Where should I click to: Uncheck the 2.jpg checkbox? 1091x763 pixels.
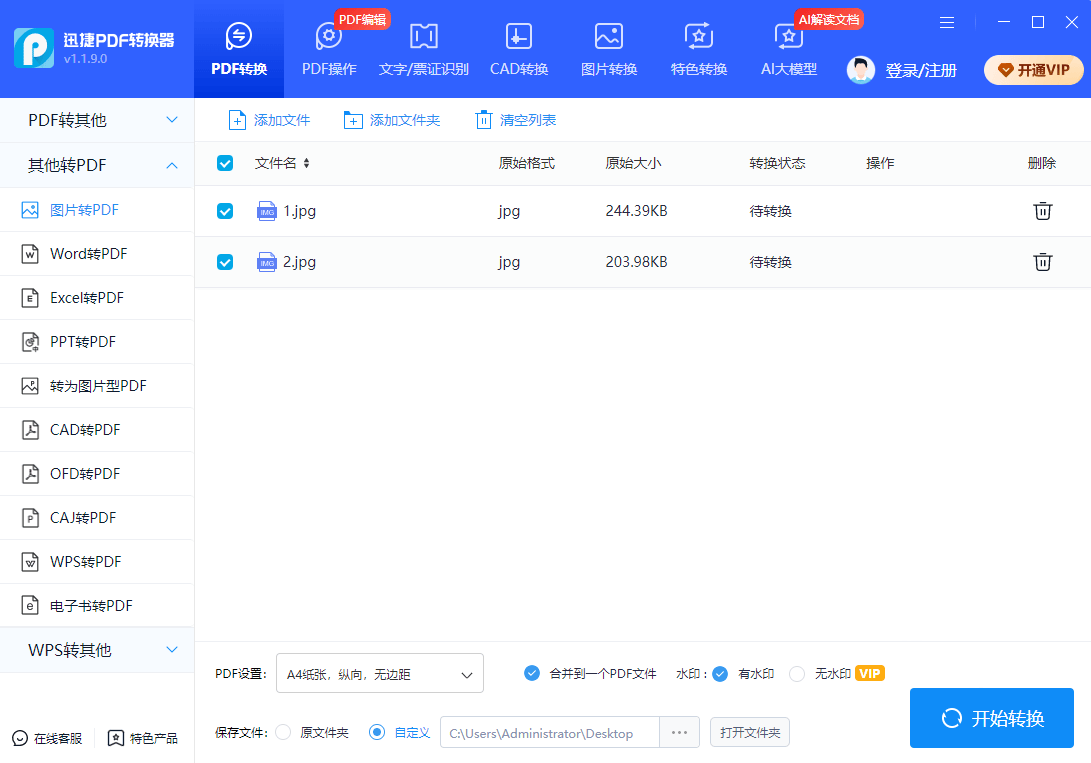click(x=225, y=262)
